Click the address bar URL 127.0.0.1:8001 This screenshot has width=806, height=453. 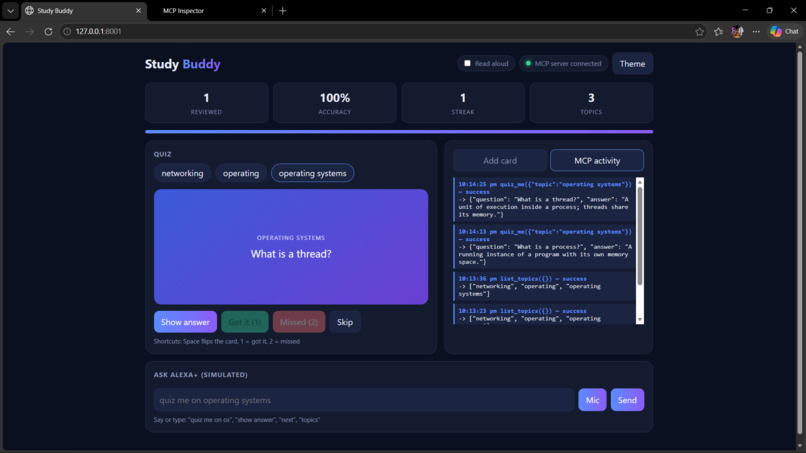tap(98, 31)
